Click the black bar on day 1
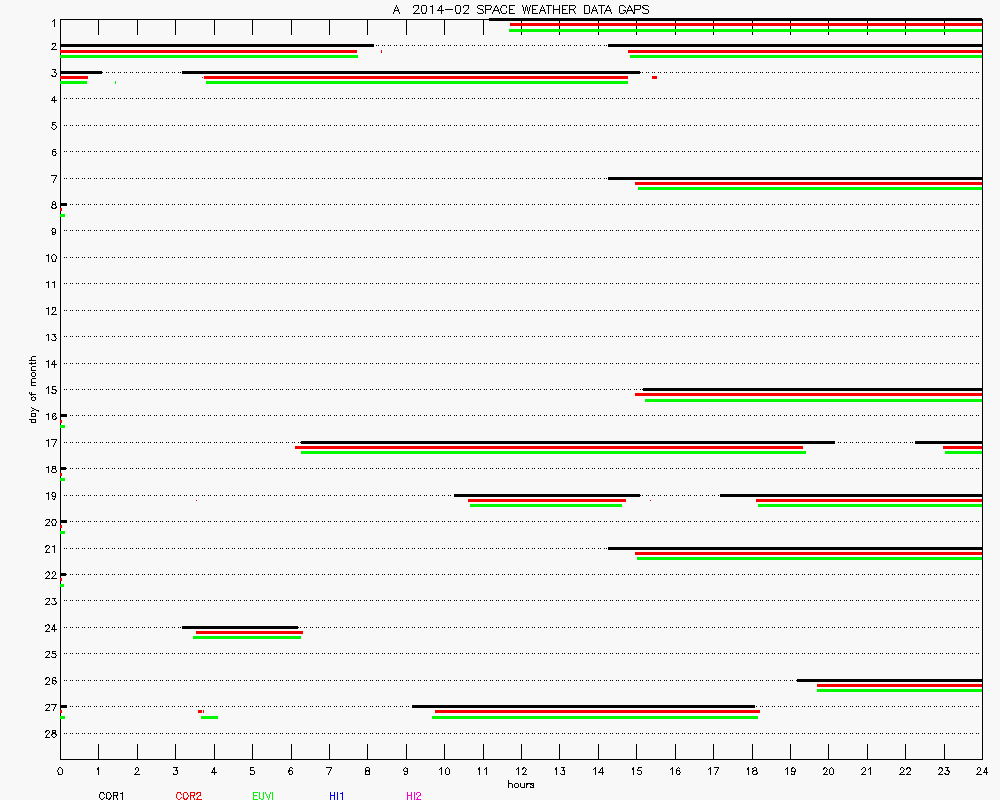 [735, 19]
